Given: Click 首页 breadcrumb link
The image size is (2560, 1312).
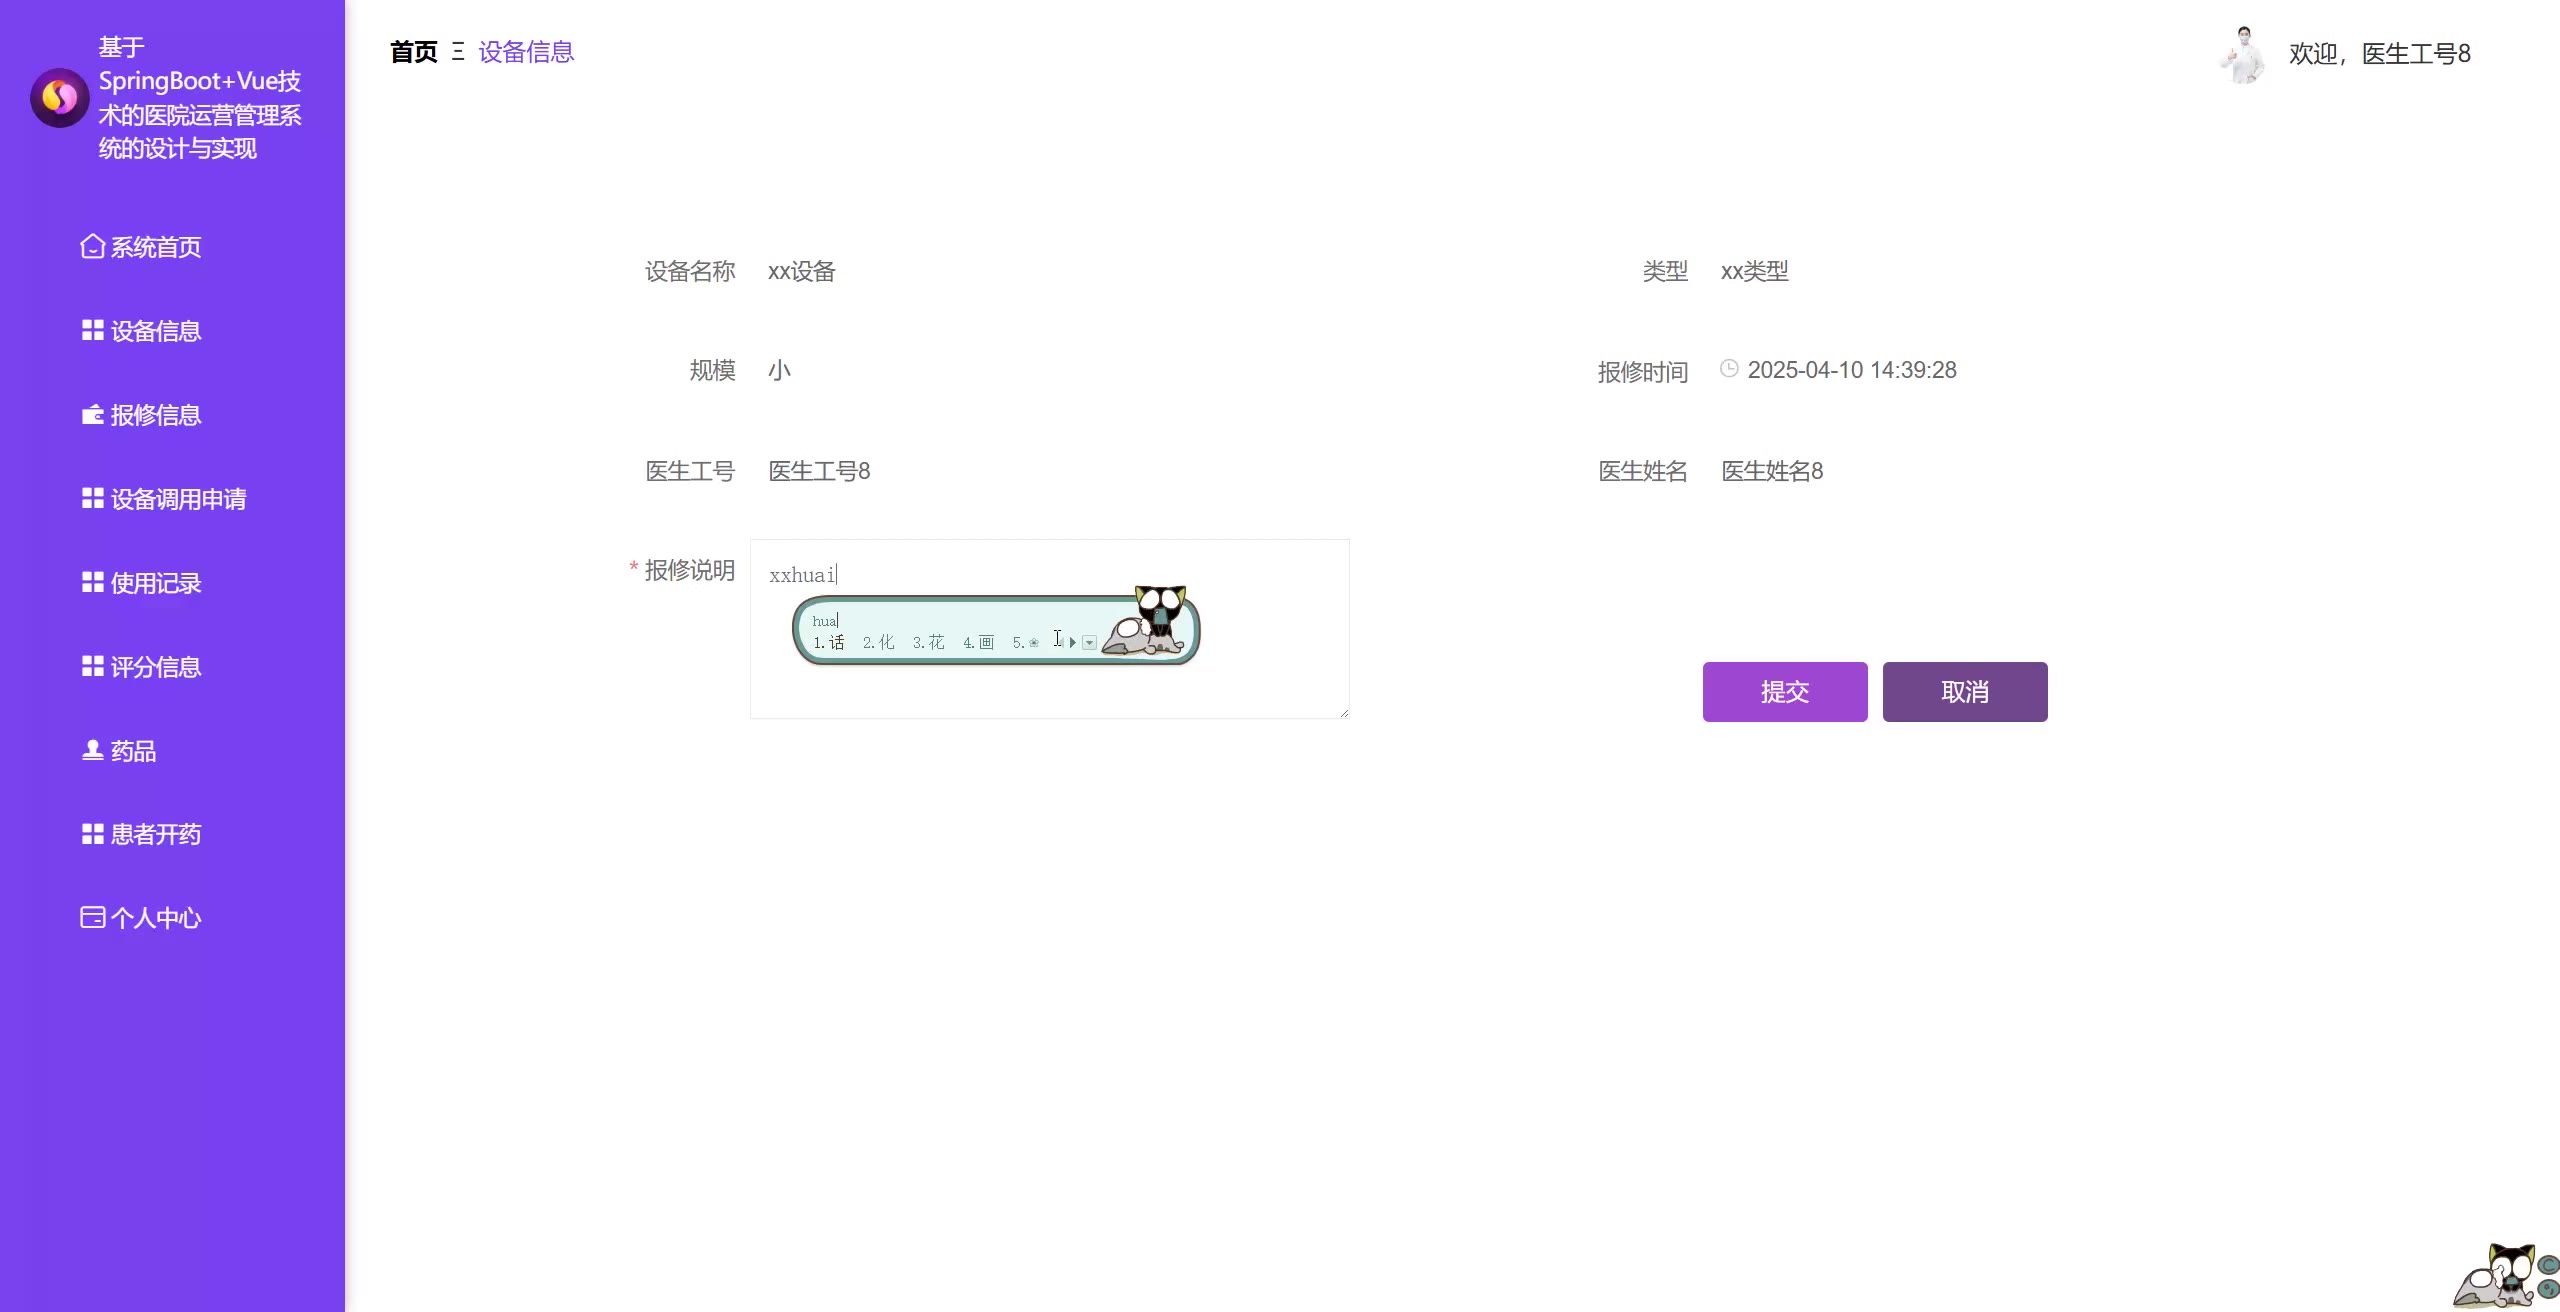Looking at the screenshot, I should pos(413,52).
